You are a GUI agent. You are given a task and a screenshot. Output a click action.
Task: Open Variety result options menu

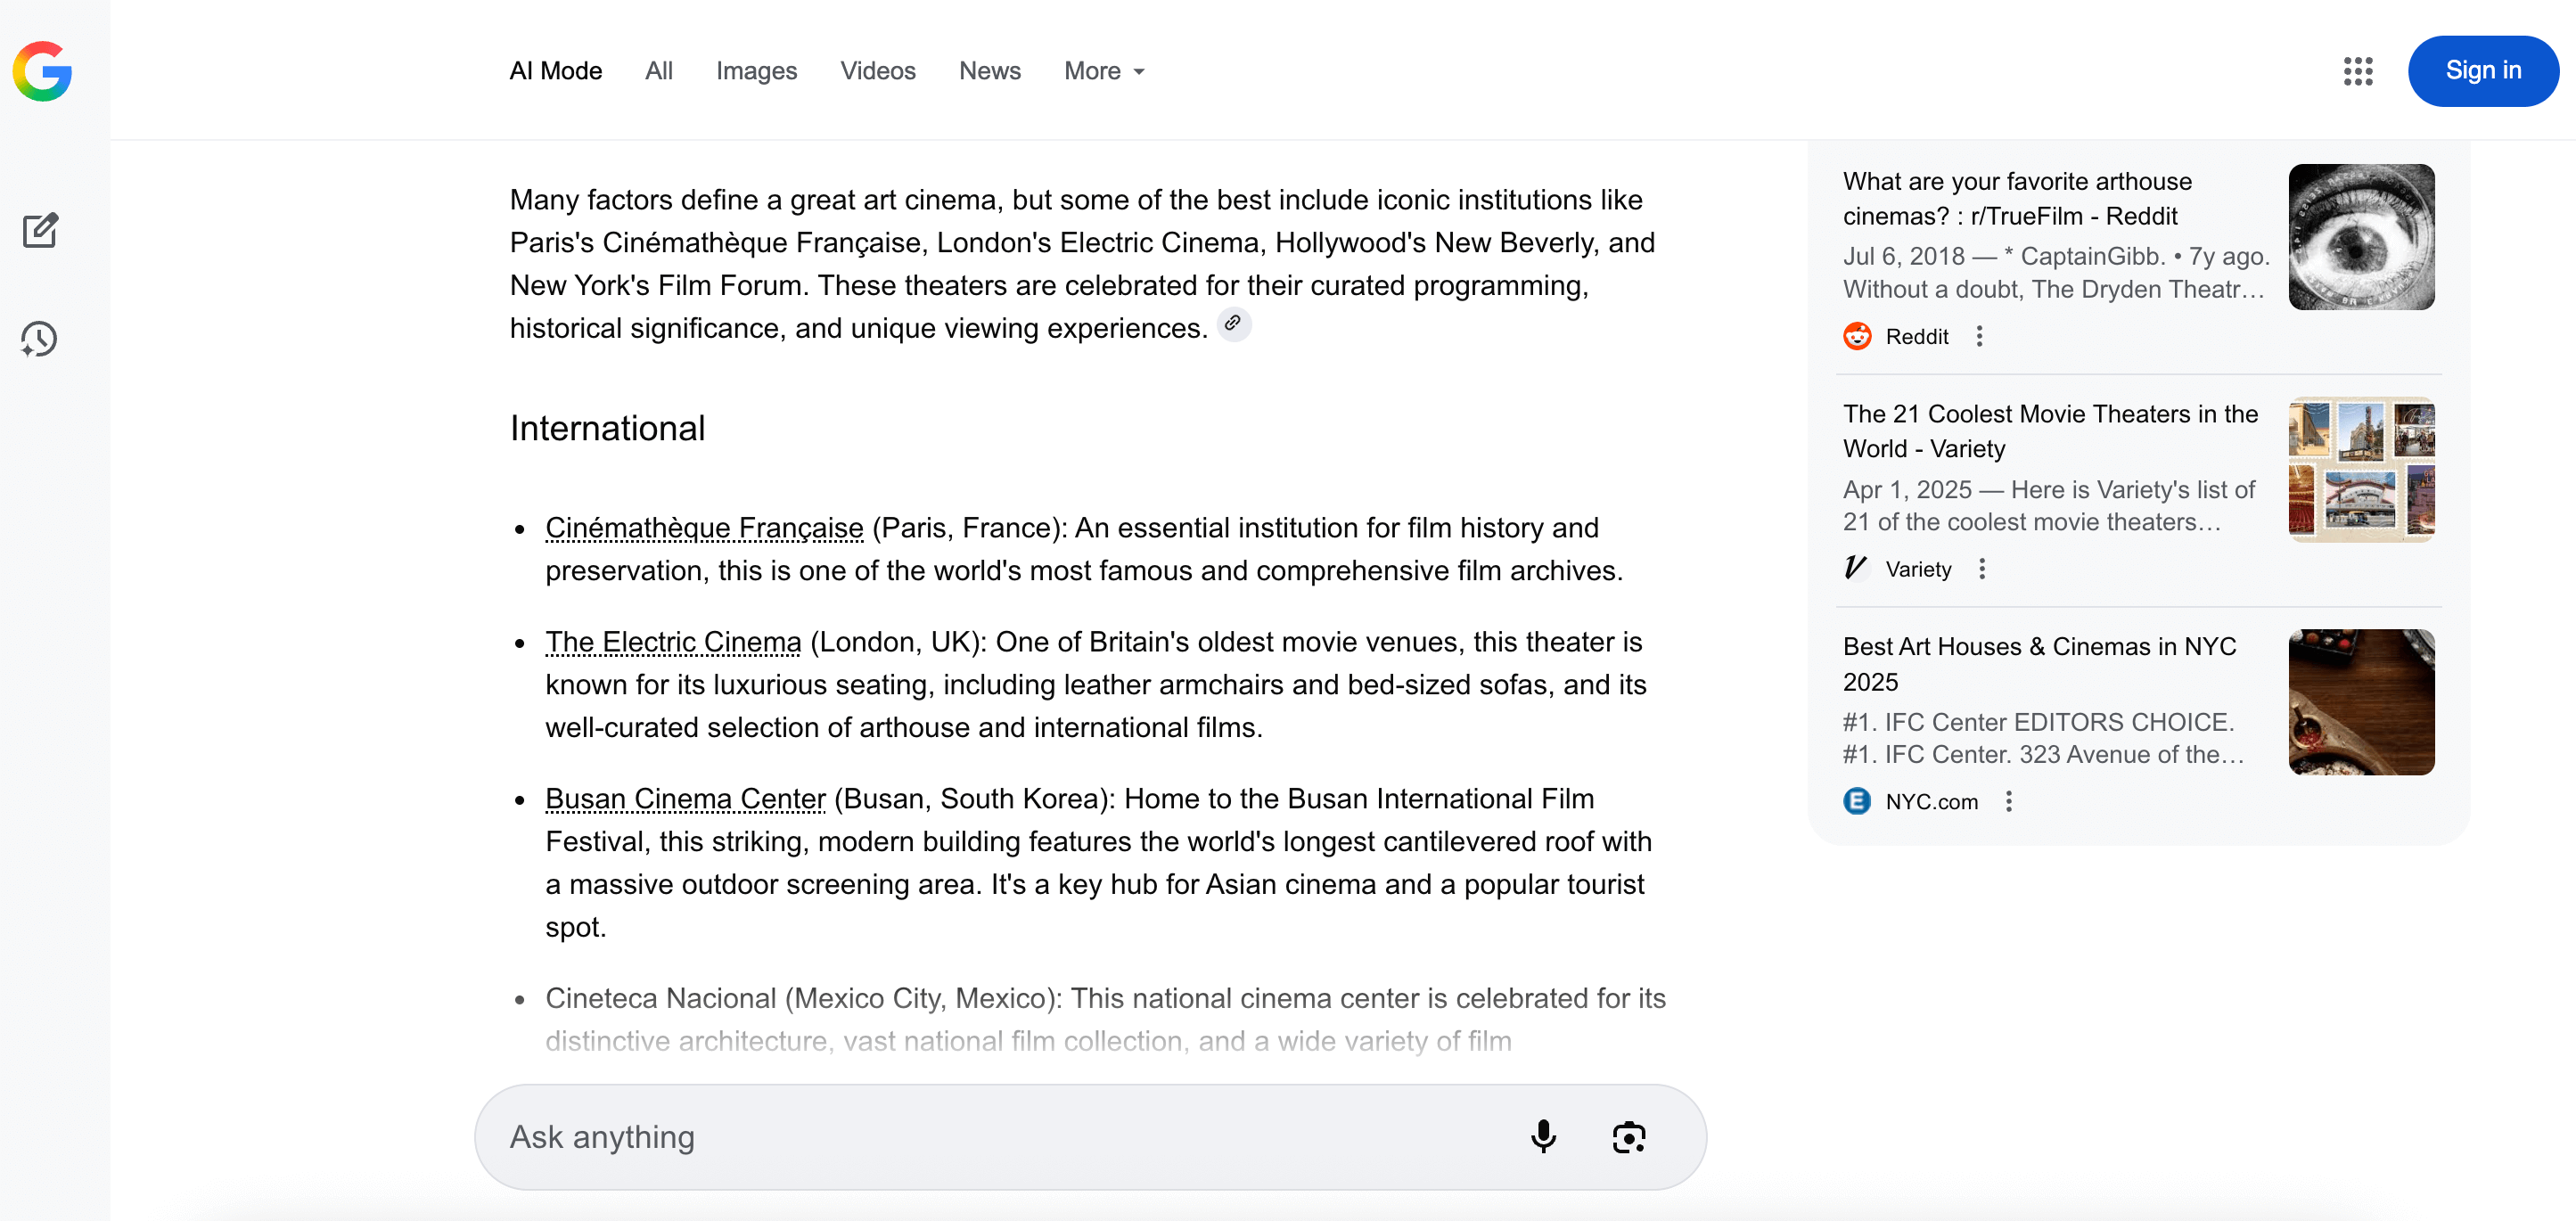(1982, 569)
